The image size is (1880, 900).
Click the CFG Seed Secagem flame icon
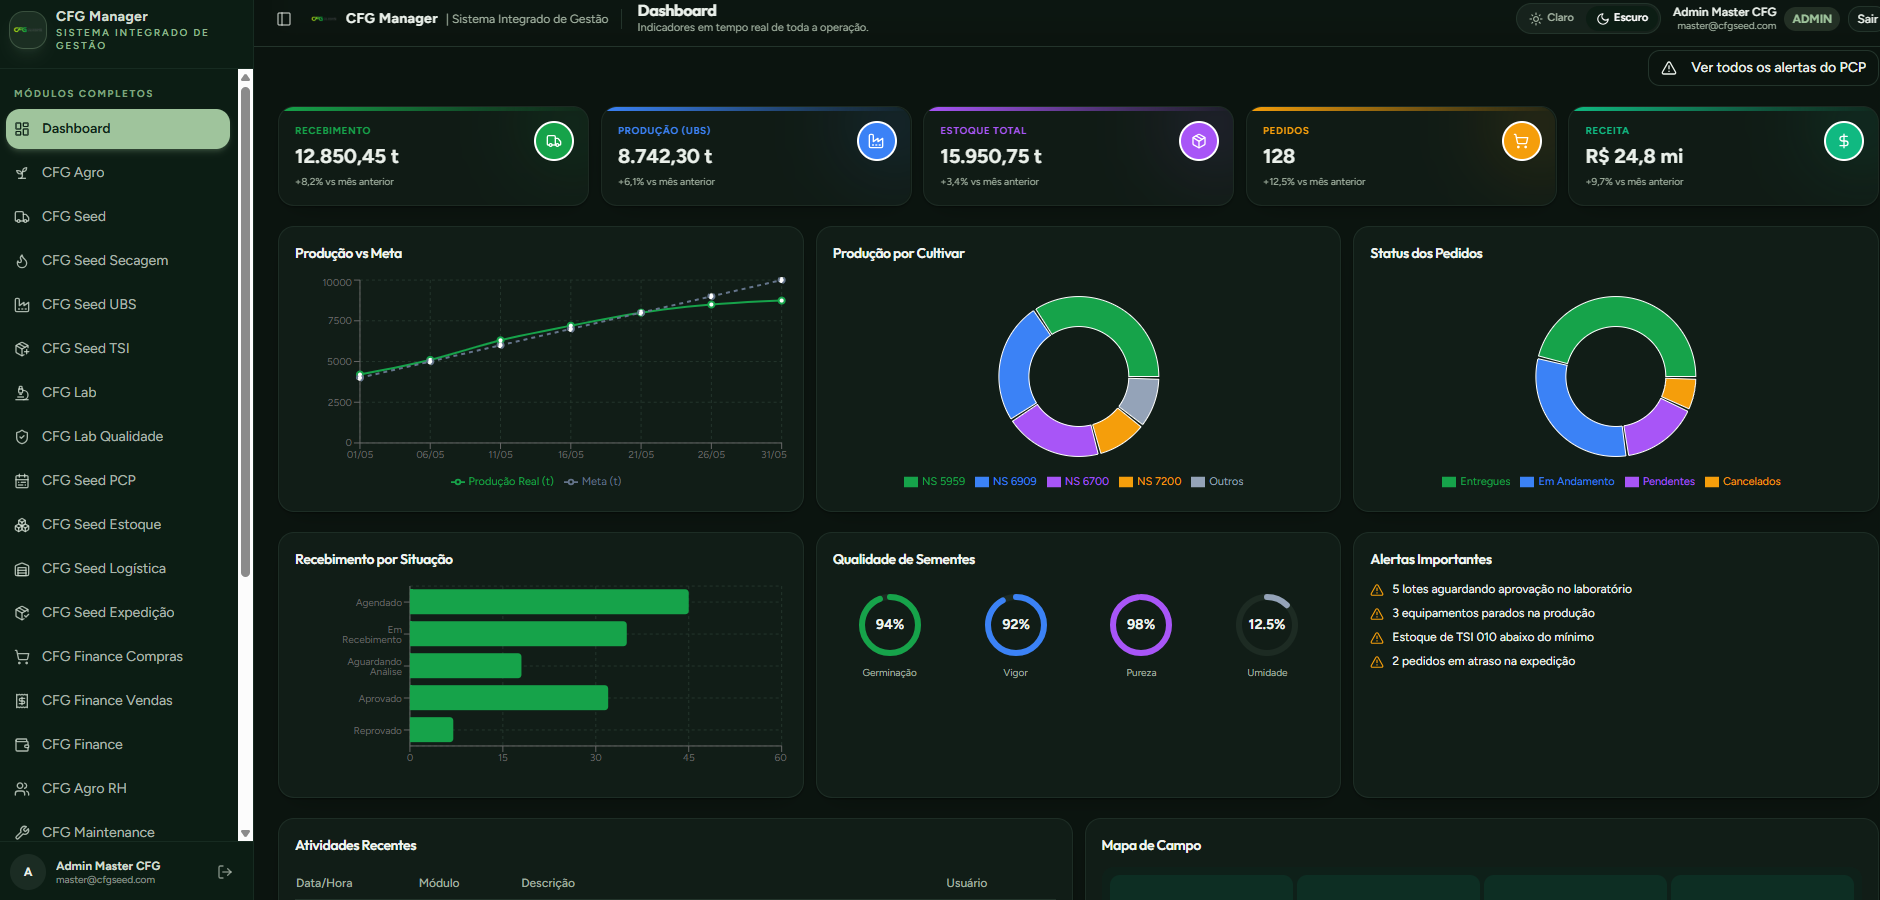(22, 261)
